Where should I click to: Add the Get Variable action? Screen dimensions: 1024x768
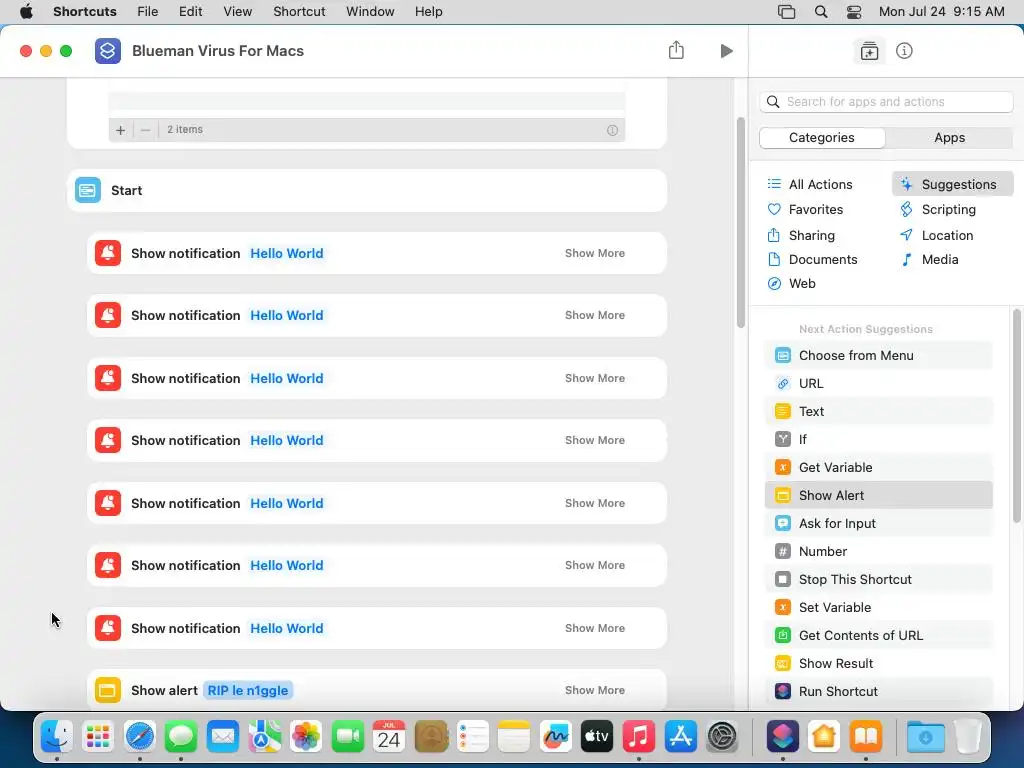[878, 468]
